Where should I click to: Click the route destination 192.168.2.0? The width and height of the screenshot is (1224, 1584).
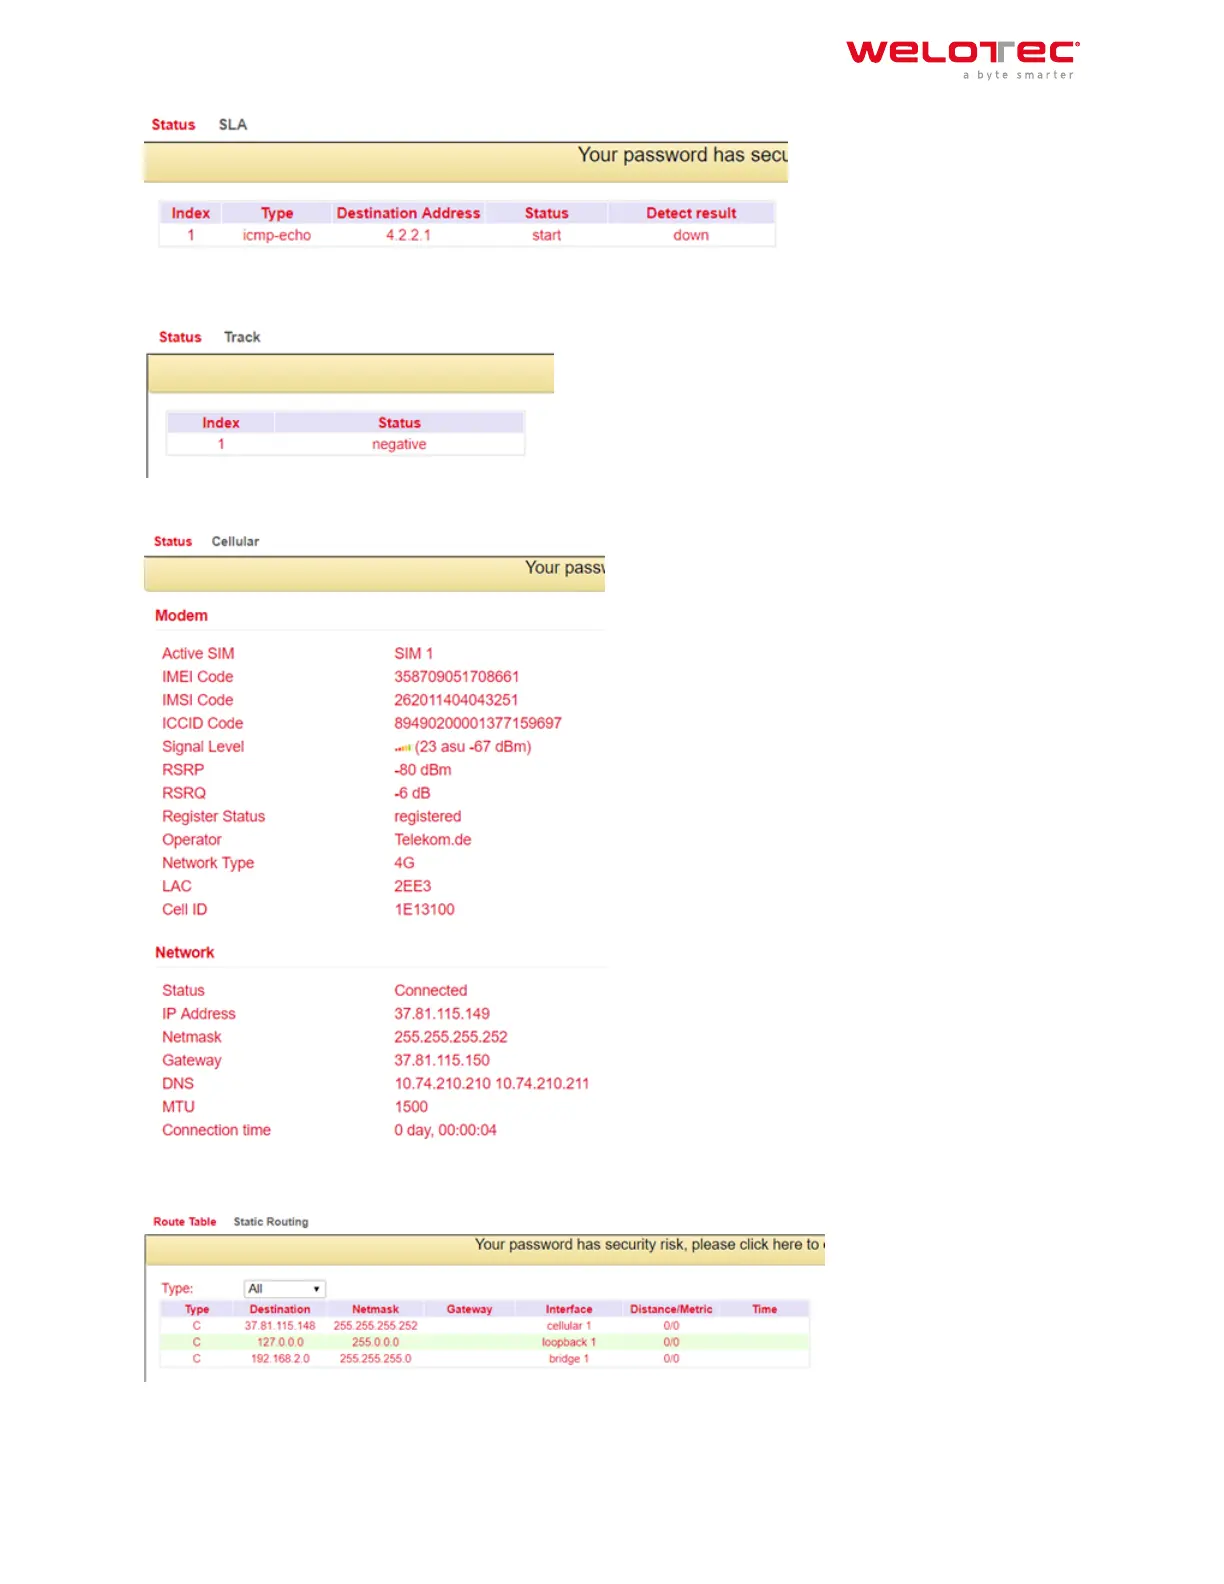[x=280, y=1359]
